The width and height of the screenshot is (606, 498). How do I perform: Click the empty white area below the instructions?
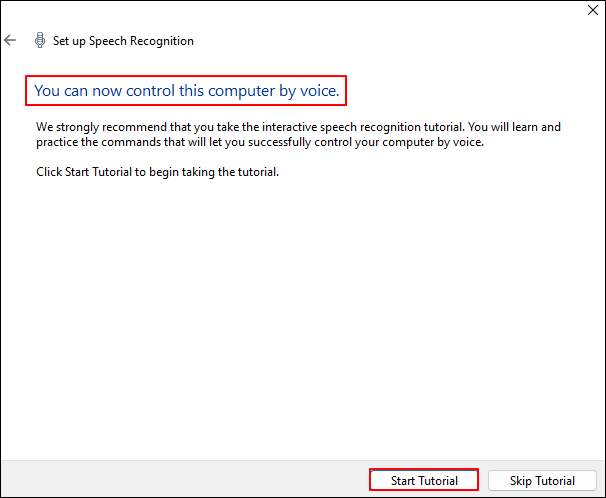click(300, 320)
